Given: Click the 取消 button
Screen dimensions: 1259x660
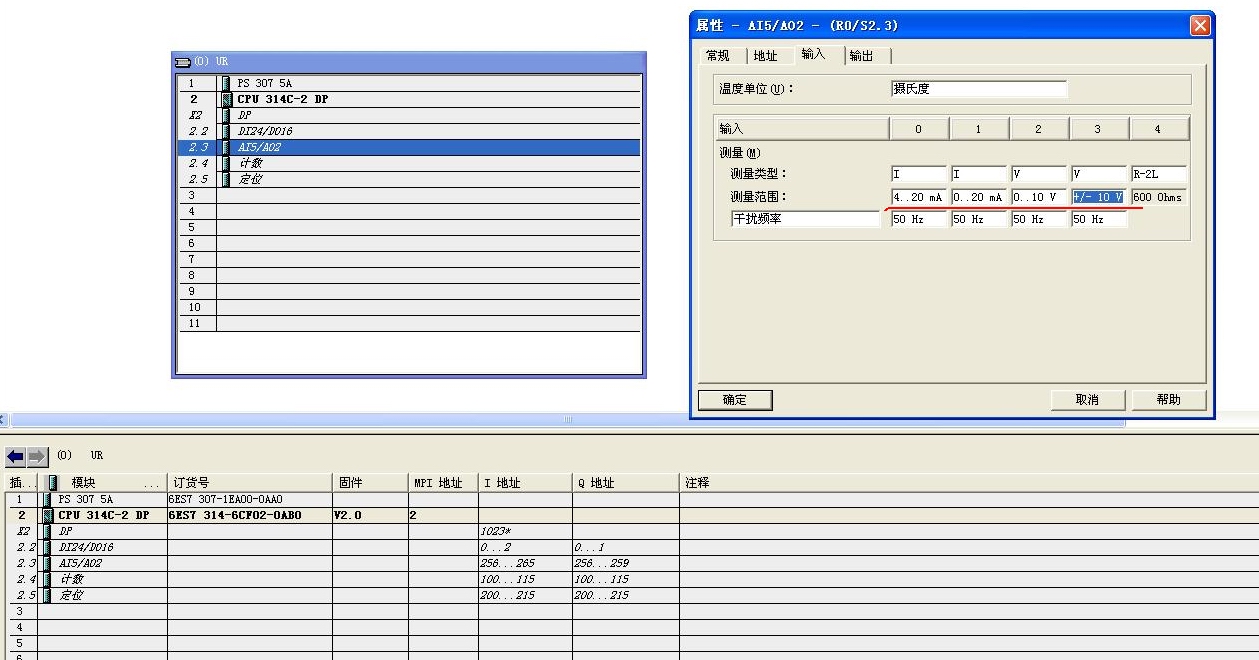Looking at the screenshot, I should tap(1087, 399).
